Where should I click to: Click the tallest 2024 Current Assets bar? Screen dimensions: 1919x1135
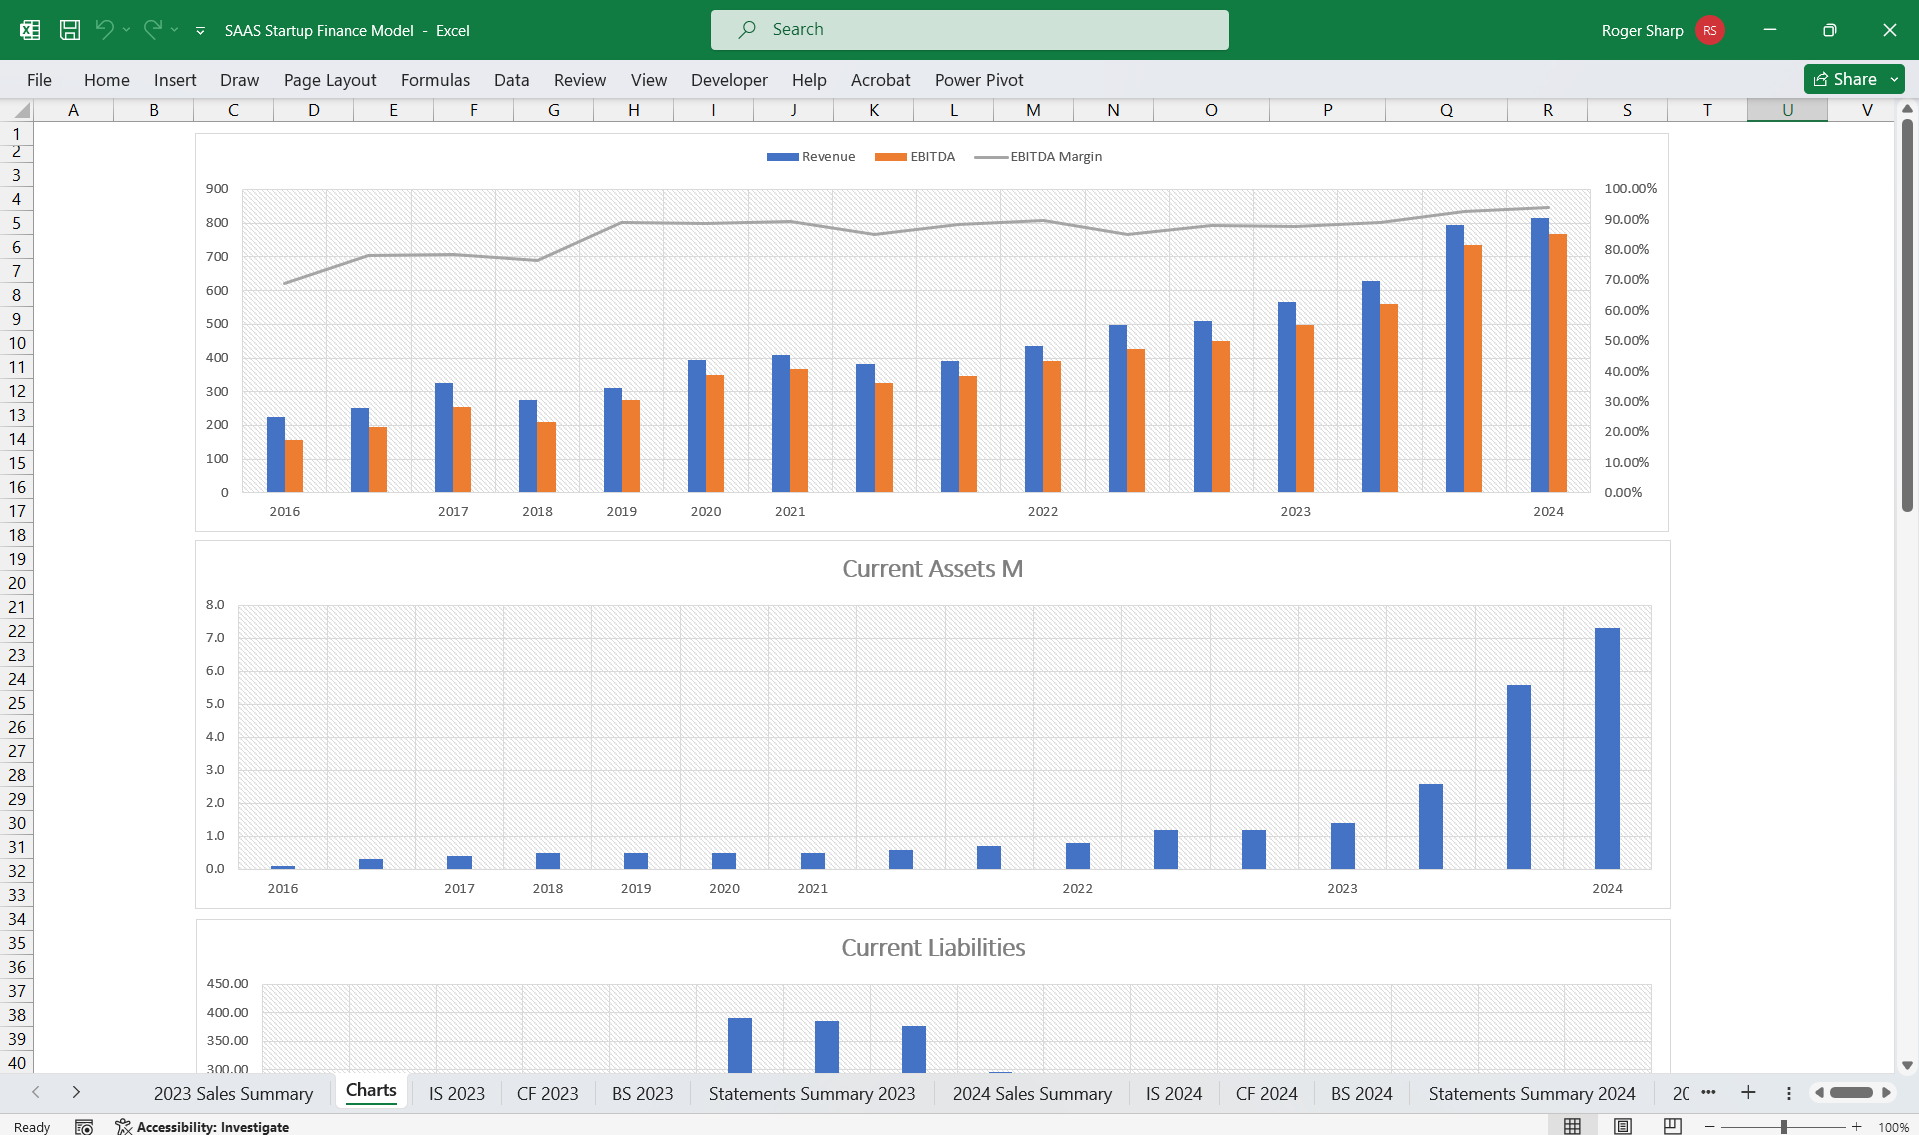(x=1607, y=748)
